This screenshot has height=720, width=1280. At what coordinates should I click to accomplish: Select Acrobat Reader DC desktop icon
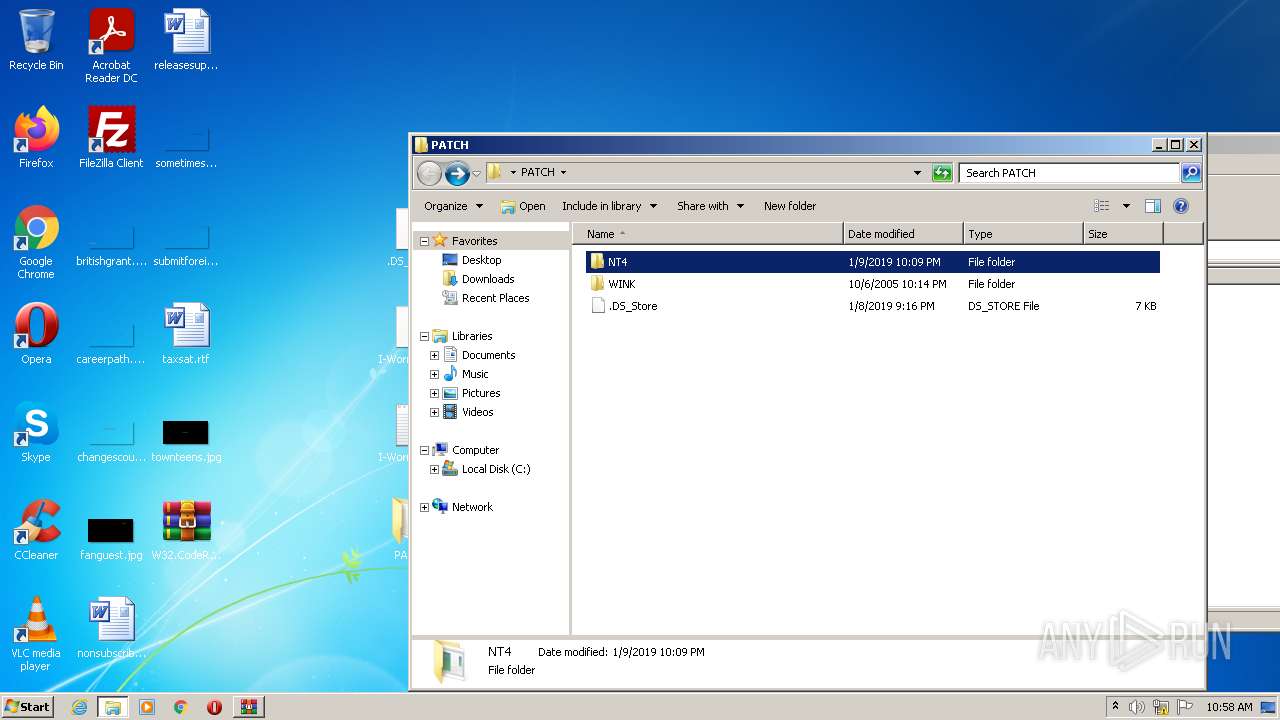(111, 46)
